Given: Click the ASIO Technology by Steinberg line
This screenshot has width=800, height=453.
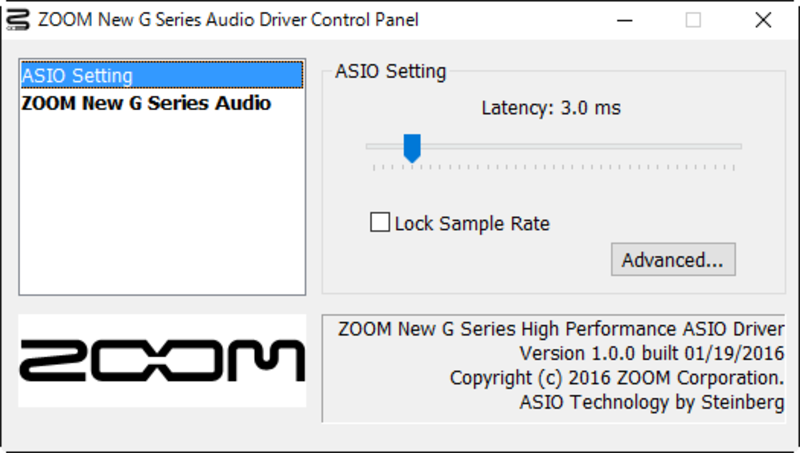Looking at the screenshot, I should tap(652, 402).
